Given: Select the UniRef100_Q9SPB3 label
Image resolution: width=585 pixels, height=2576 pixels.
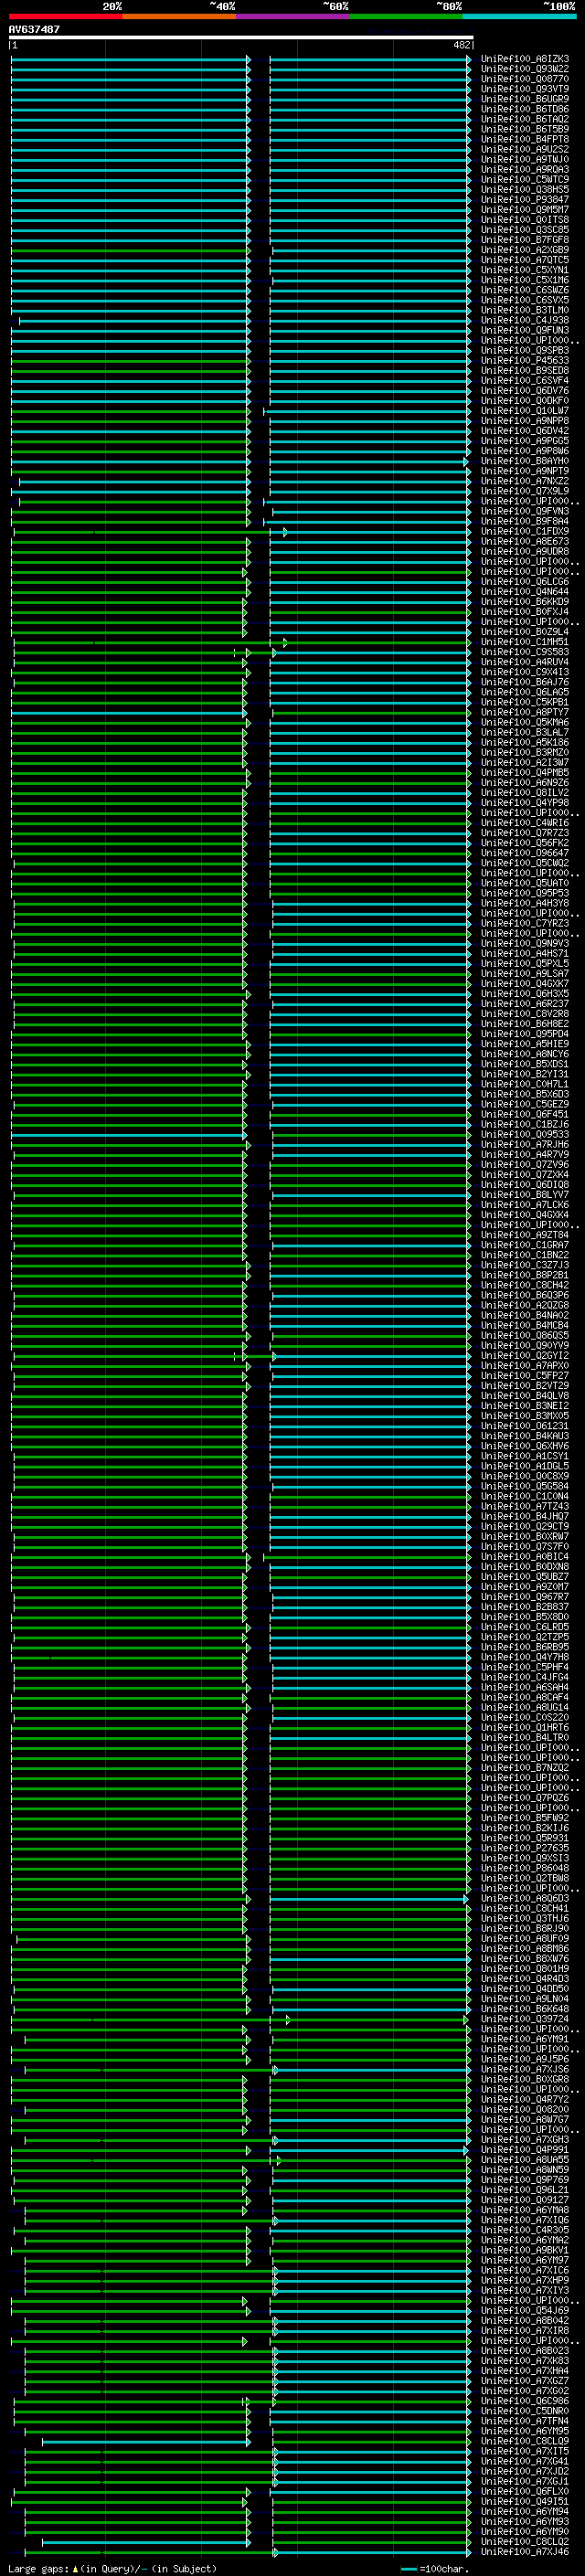Looking at the screenshot, I should pyautogui.click(x=524, y=350).
